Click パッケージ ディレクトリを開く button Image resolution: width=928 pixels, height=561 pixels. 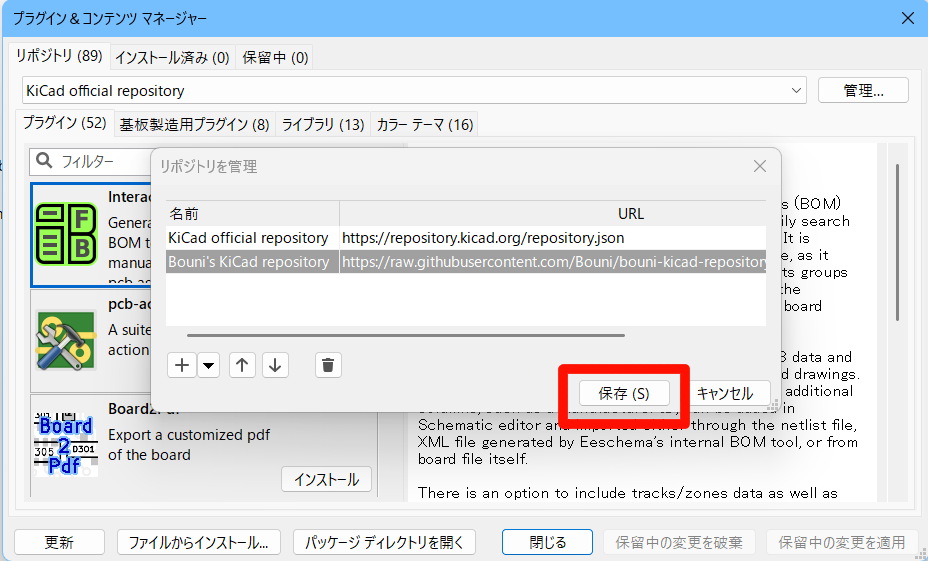(384, 542)
